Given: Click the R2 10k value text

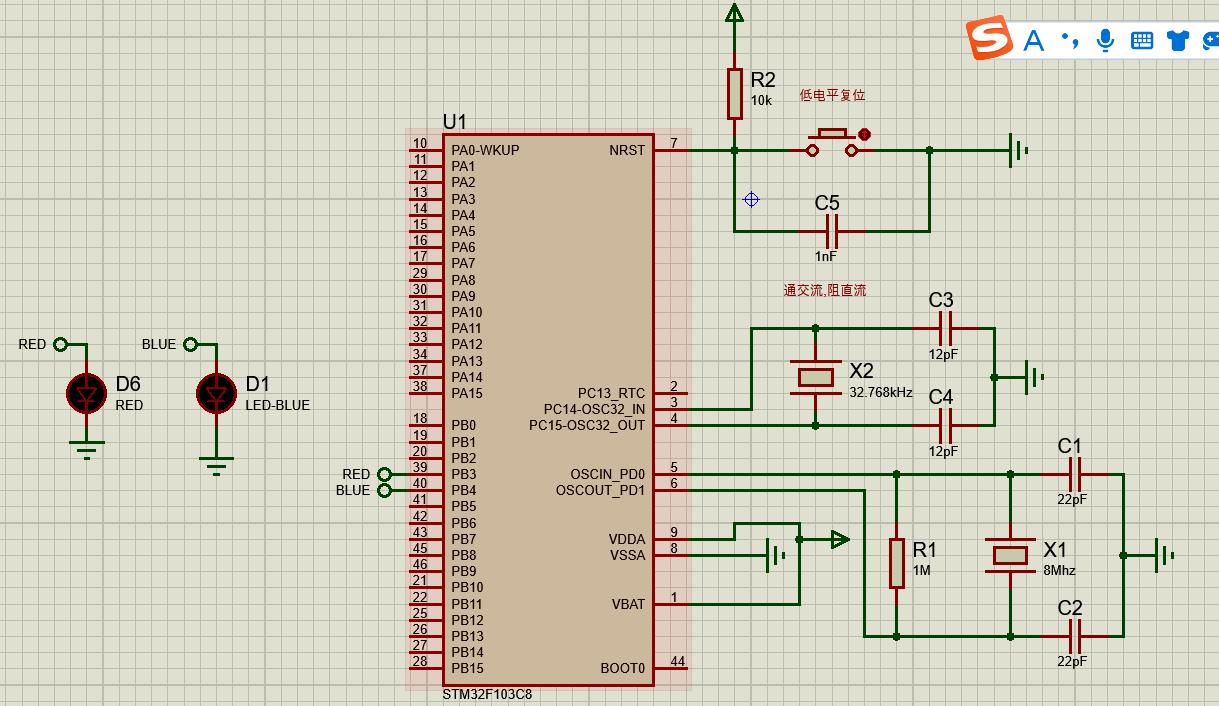Looking at the screenshot, I should pyautogui.click(x=761, y=100).
